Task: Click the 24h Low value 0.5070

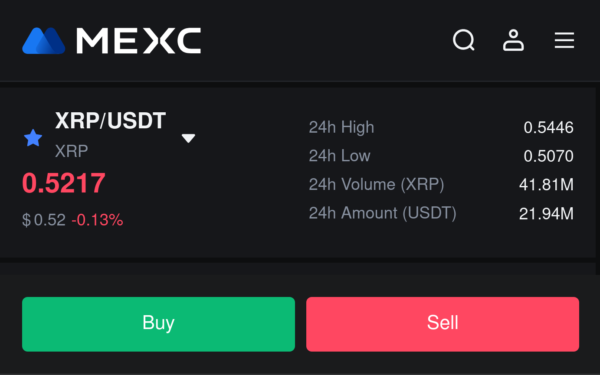Action: pyautogui.click(x=548, y=156)
